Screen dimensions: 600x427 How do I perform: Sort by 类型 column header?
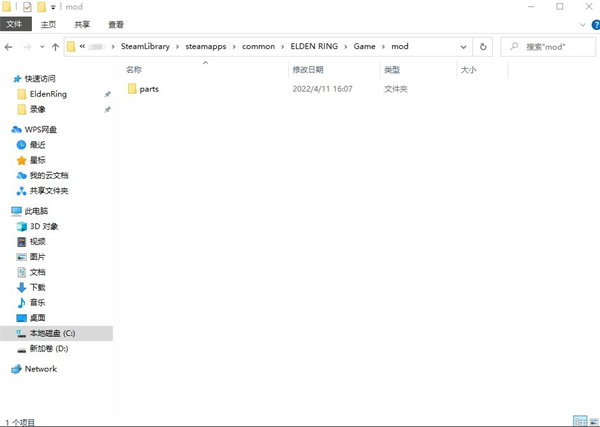pyautogui.click(x=392, y=70)
